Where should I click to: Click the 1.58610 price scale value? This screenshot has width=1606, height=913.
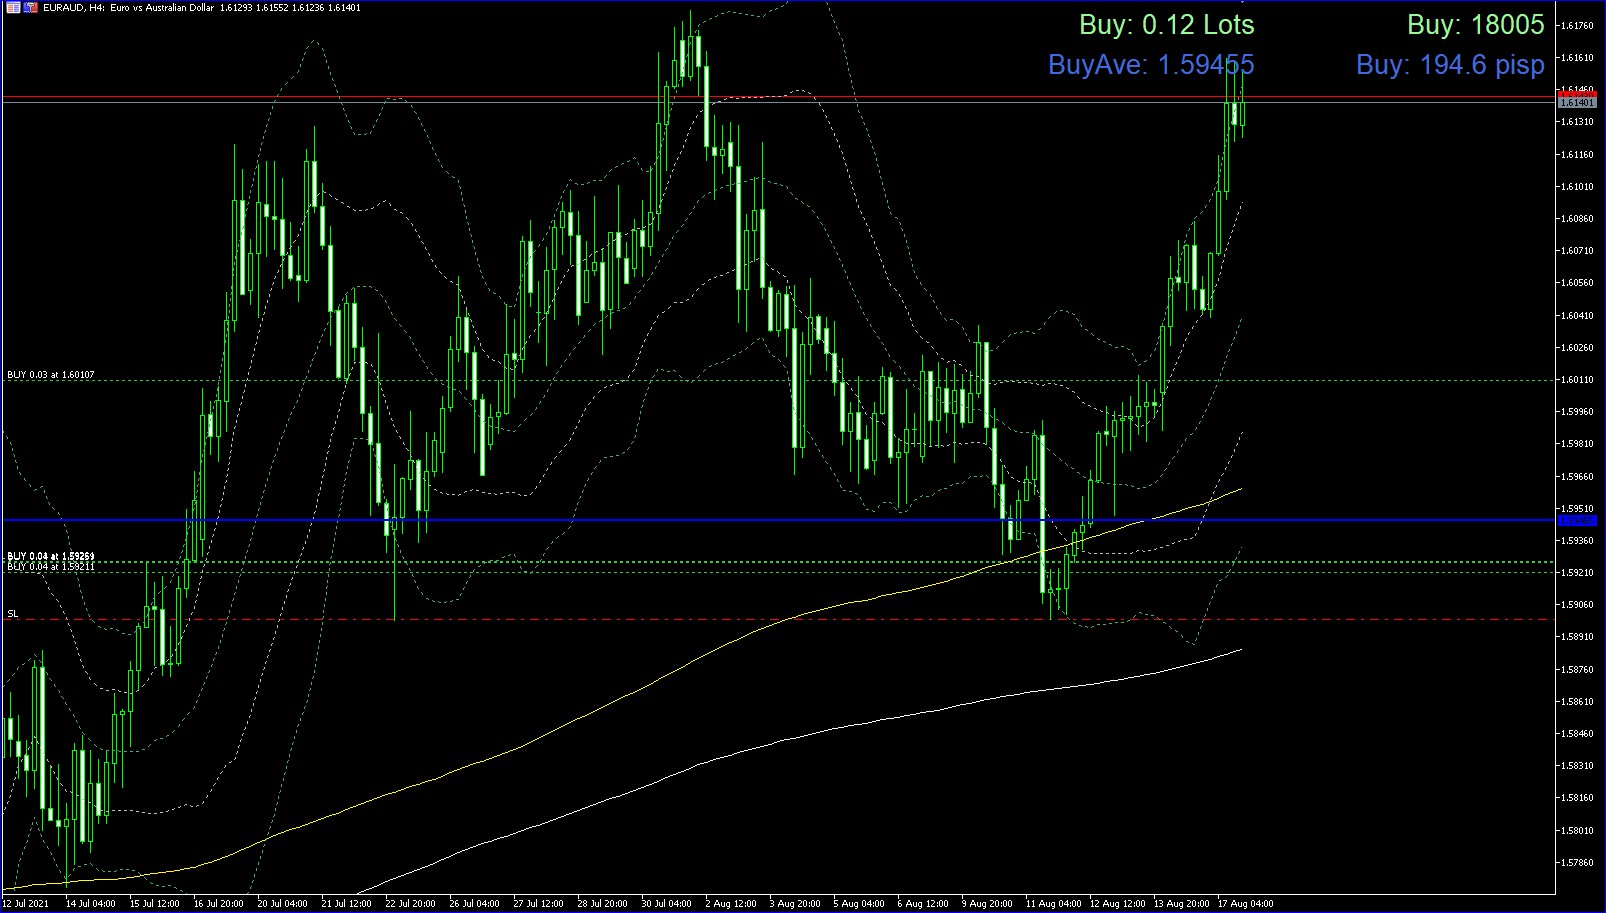click(x=1578, y=702)
